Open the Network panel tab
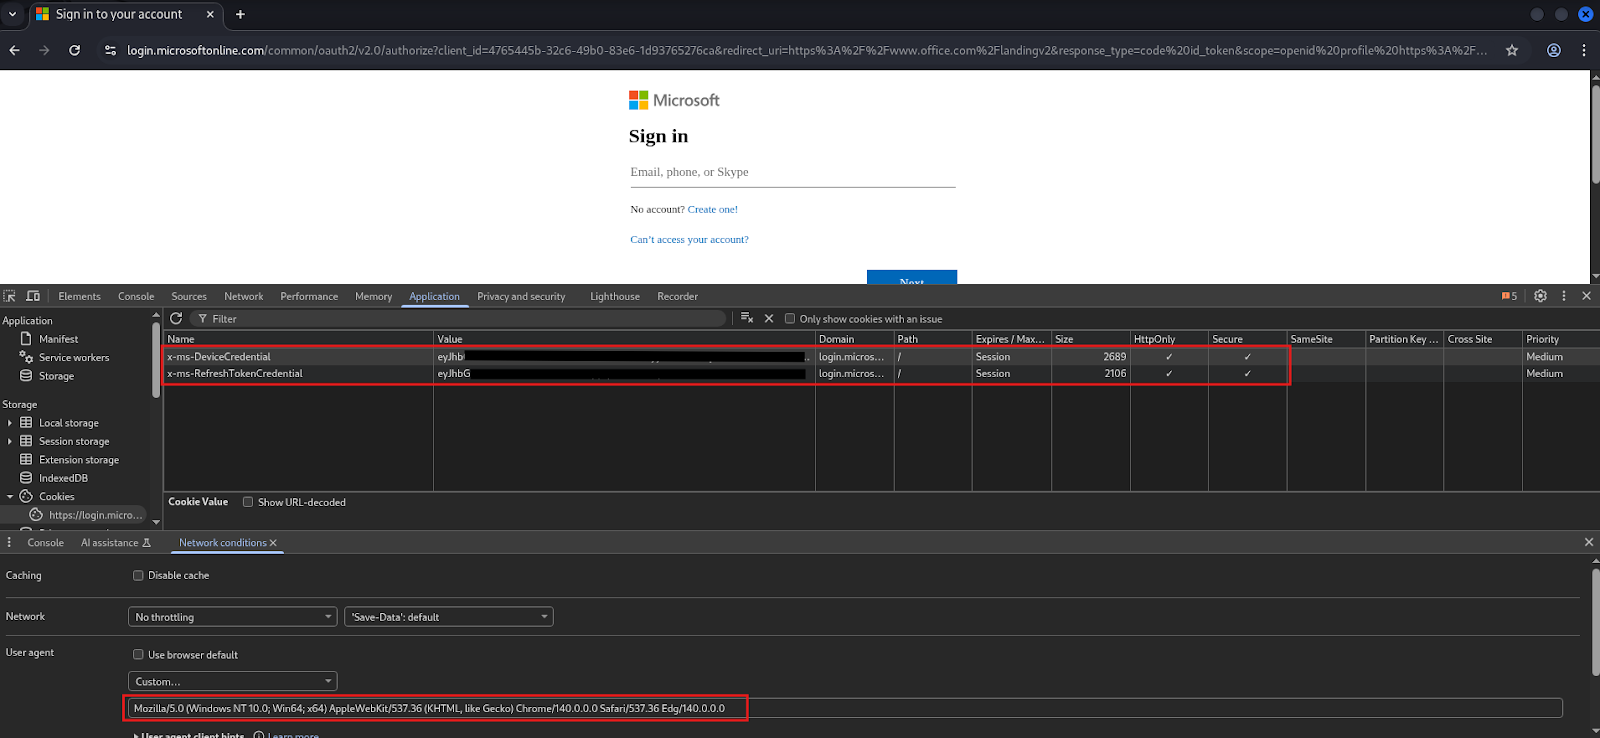1600x738 pixels. coord(244,296)
